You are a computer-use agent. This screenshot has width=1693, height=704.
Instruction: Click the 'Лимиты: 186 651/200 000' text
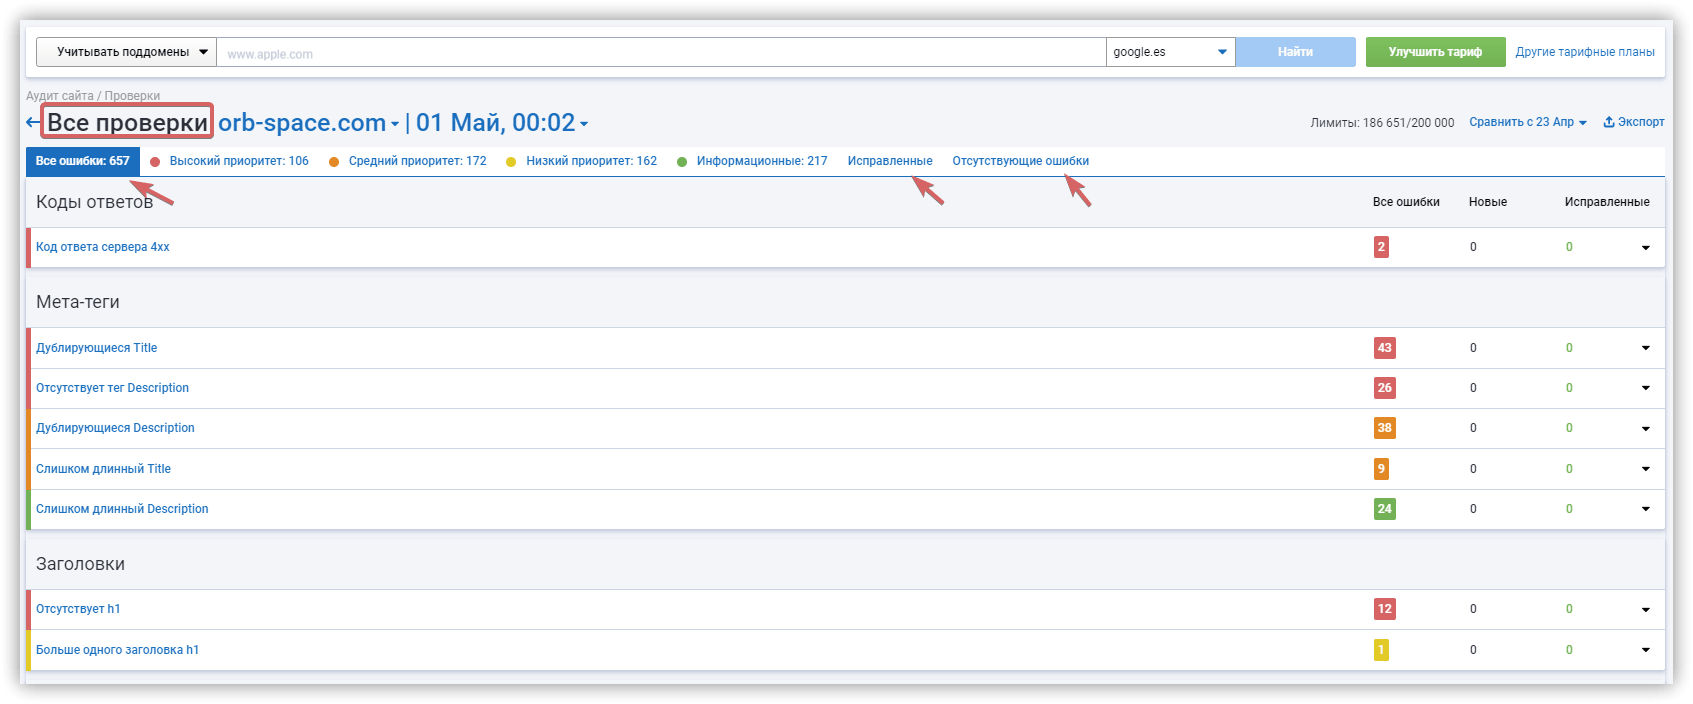tap(1382, 123)
